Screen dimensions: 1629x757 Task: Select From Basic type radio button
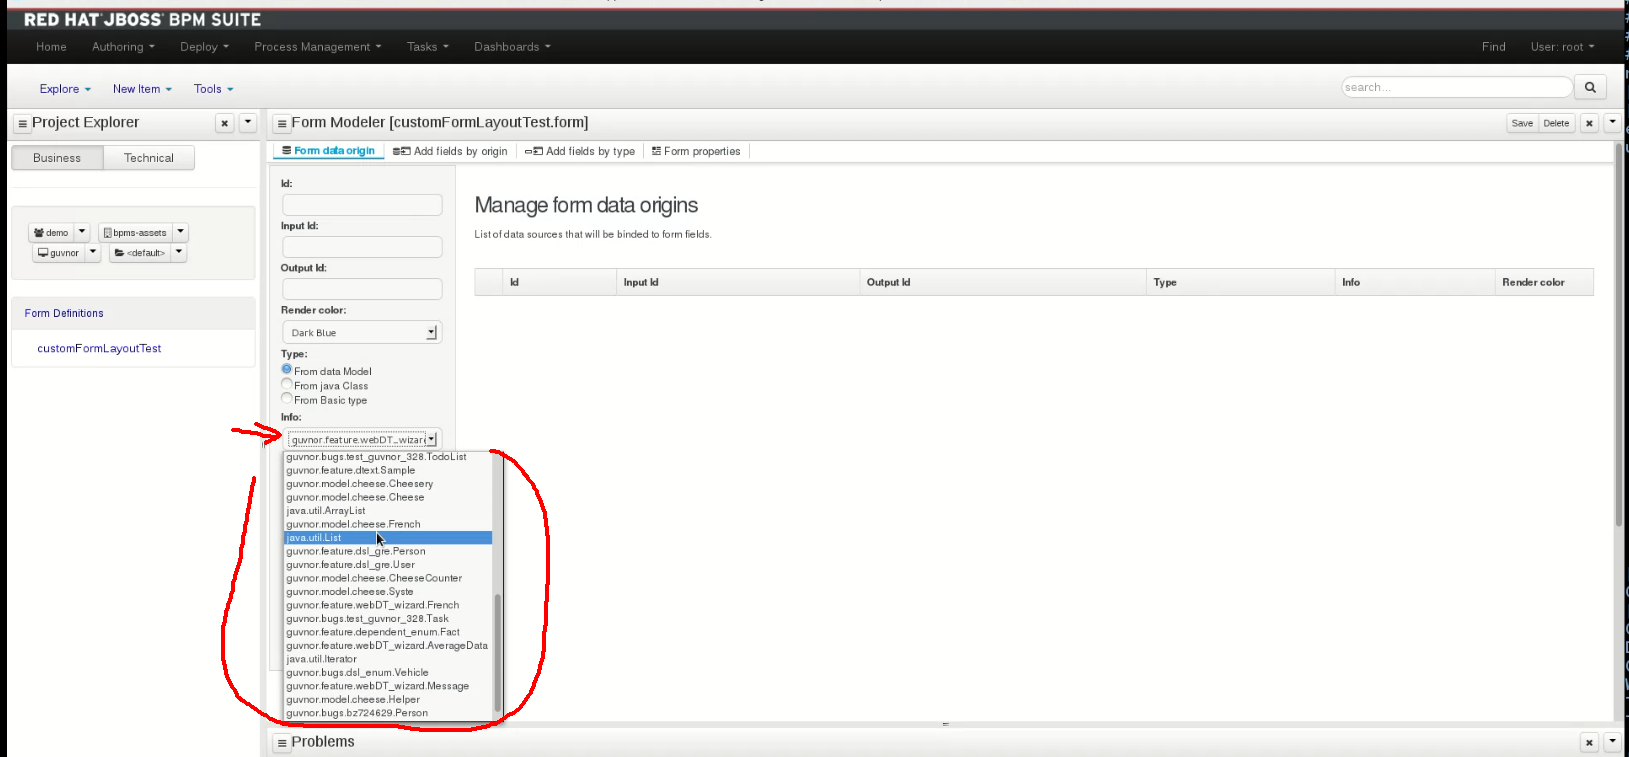287,398
